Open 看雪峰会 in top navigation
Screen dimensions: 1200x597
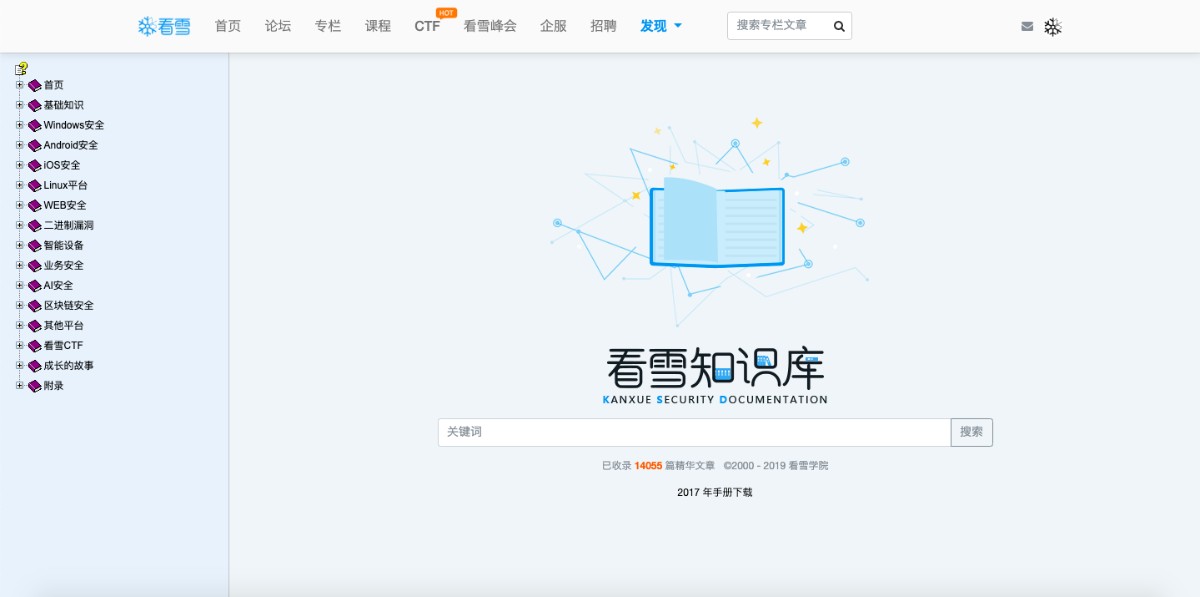coord(490,26)
